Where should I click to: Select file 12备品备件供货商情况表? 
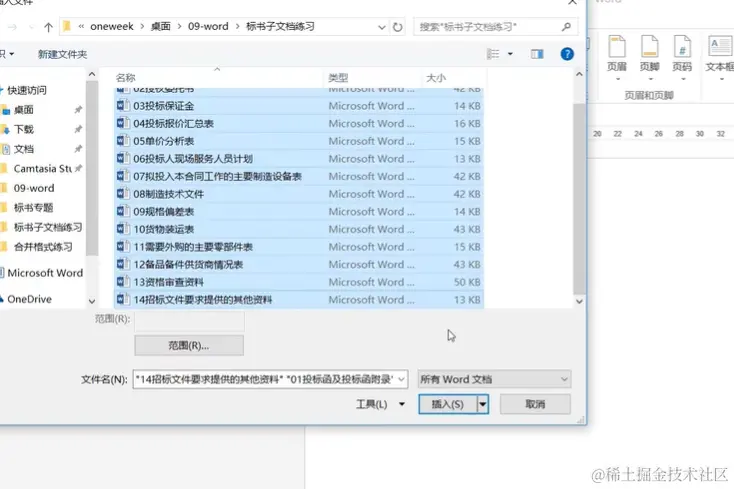(299, 265)
